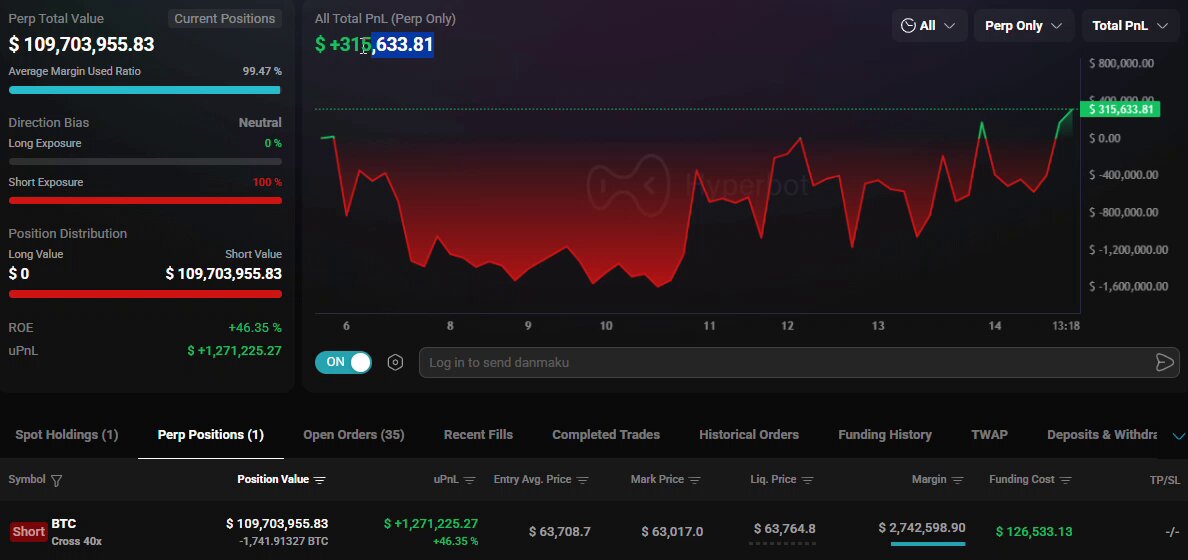Sort by Position Value column icon
The height and width of the screenshot is (560, 1188).
[320, 480]
